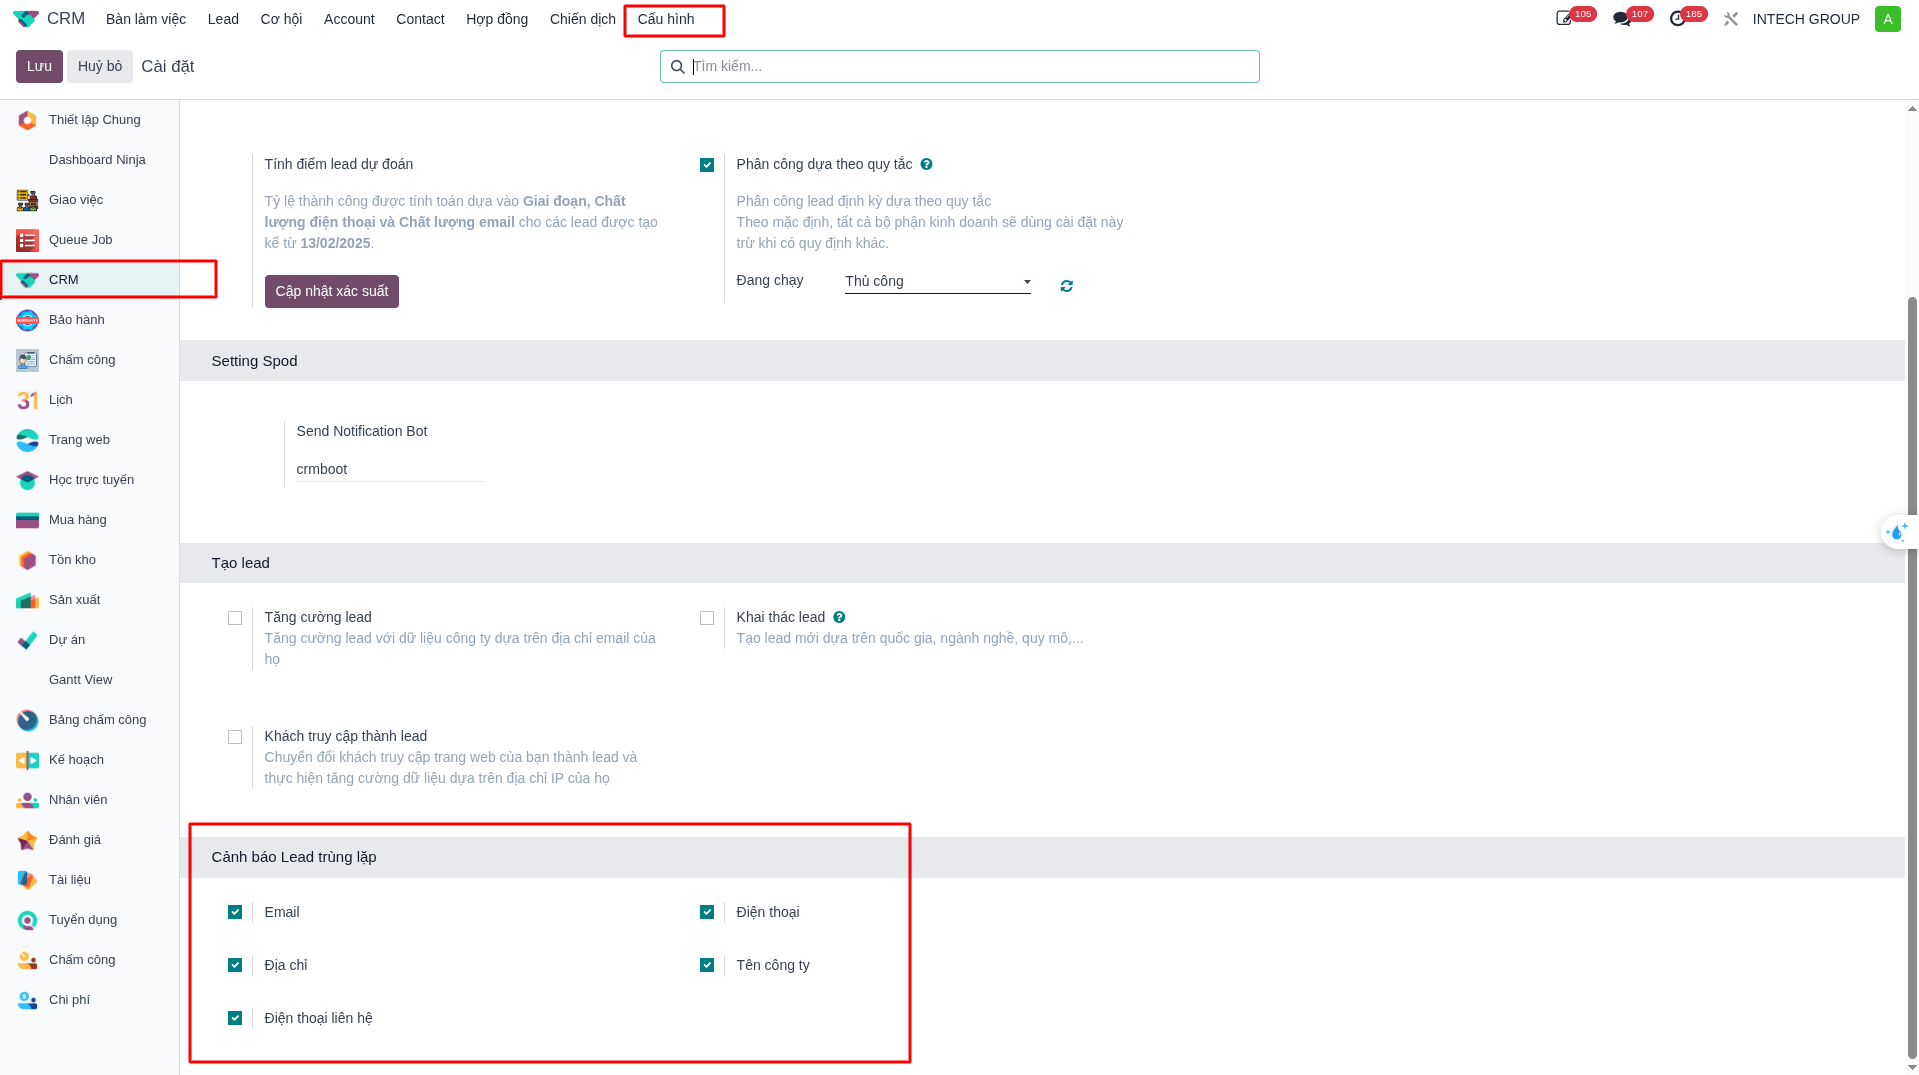Click the Huỷ bỏ discard button
This screenshot has width=1919, height=1075.
[x=100, y=66]
